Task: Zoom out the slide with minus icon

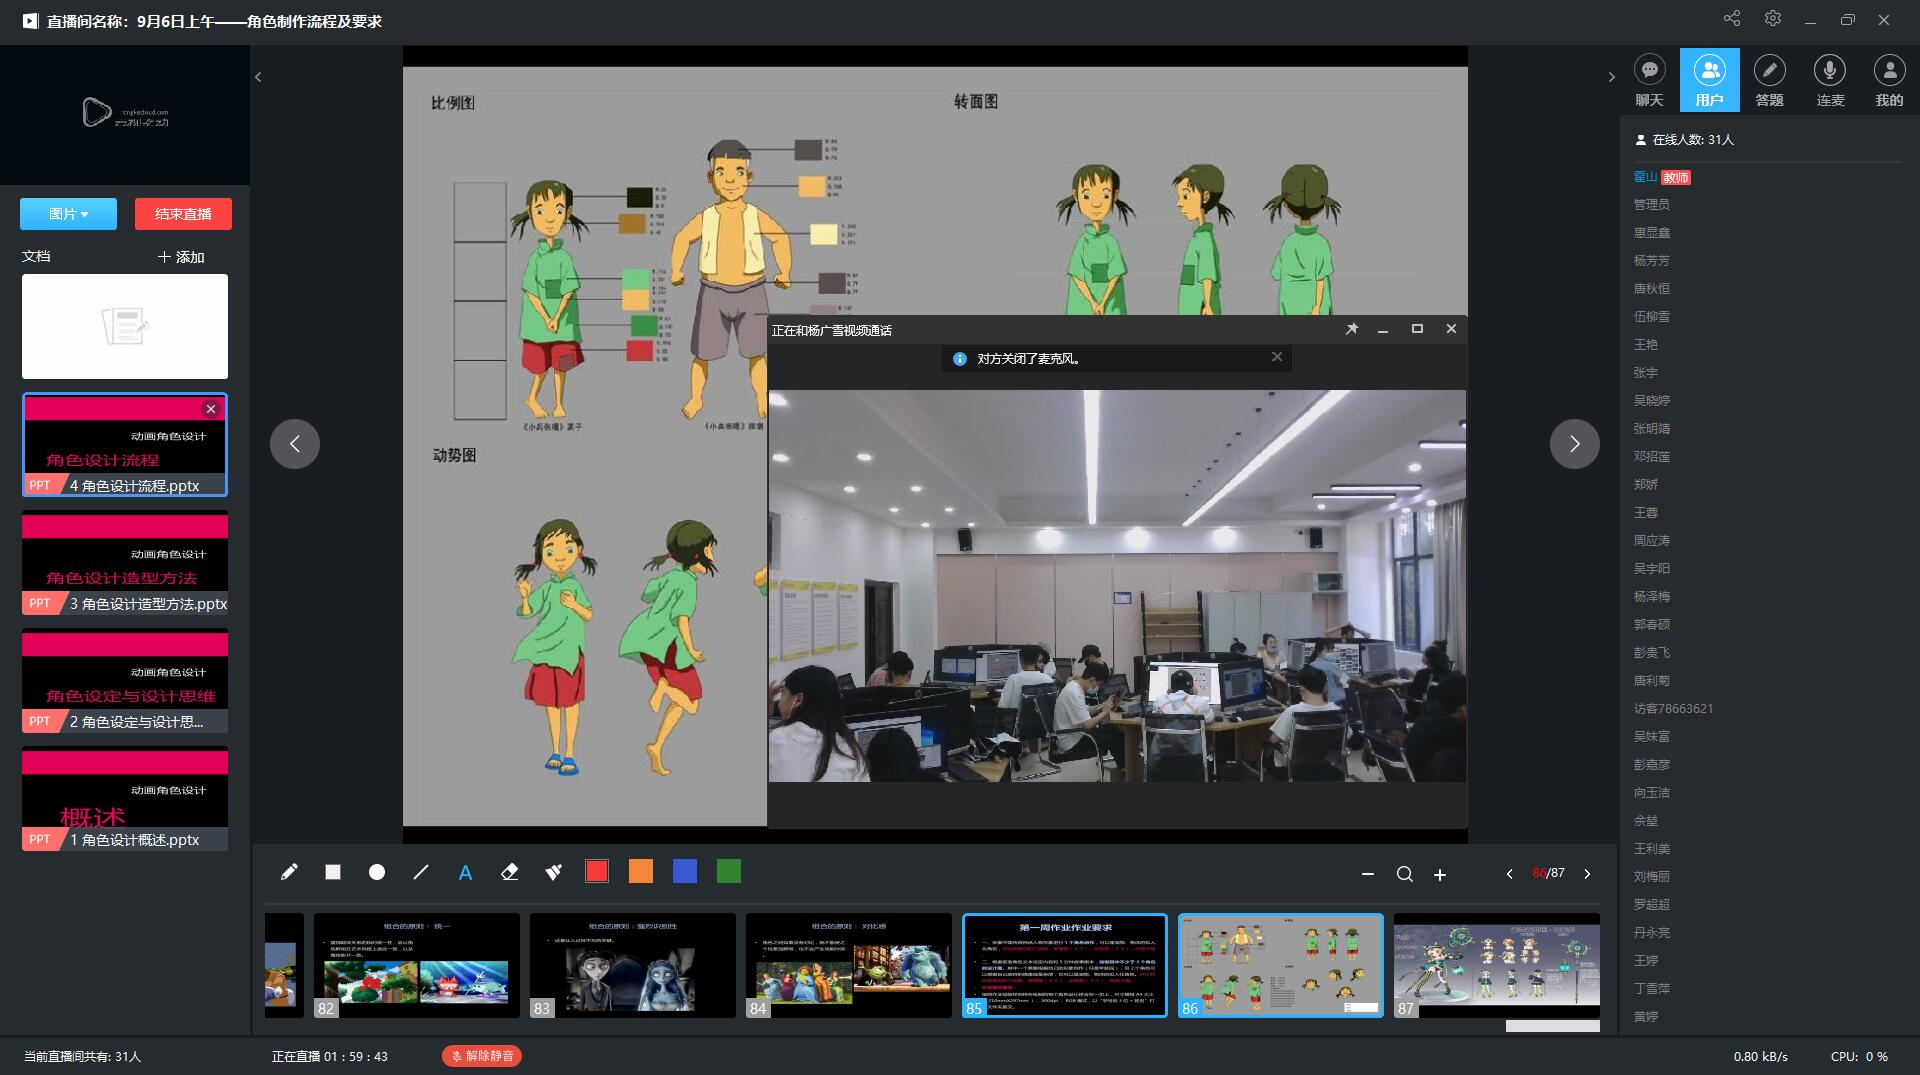Action: 1368,874
